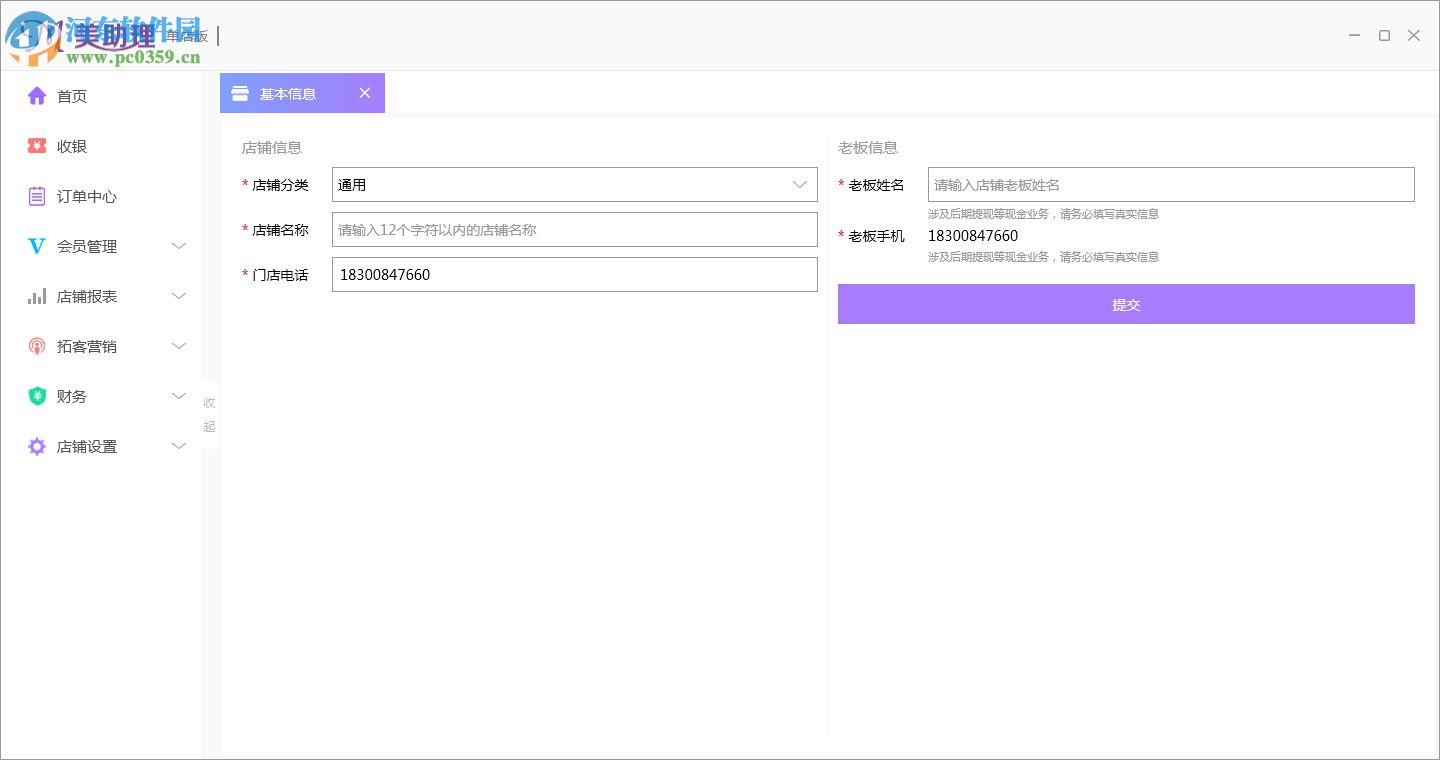Select 拓客营销 in the sidebar
This screenshot has height=760, width=1440.
click(x=87, y=346)
